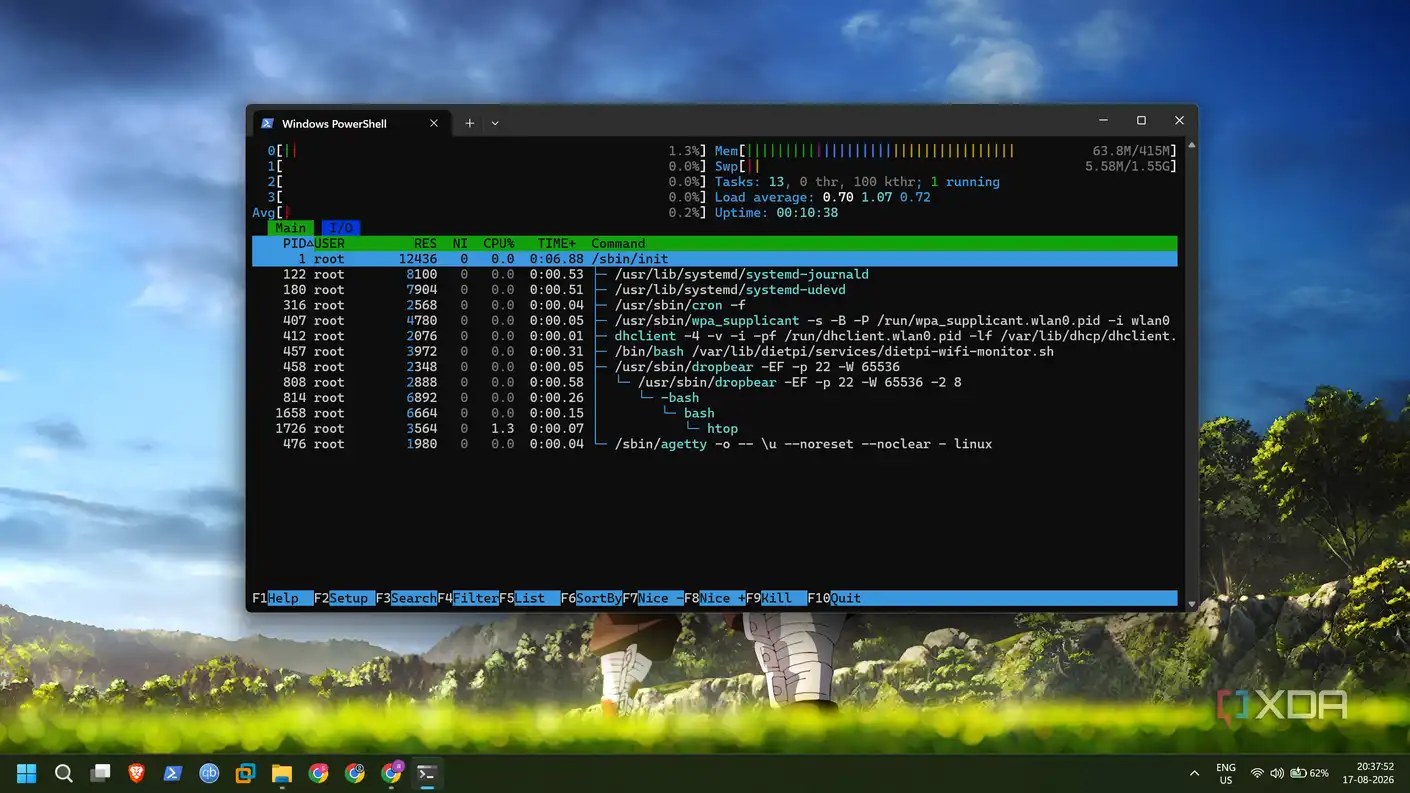Open the battery 62% tray indicator

[1309, 773]
